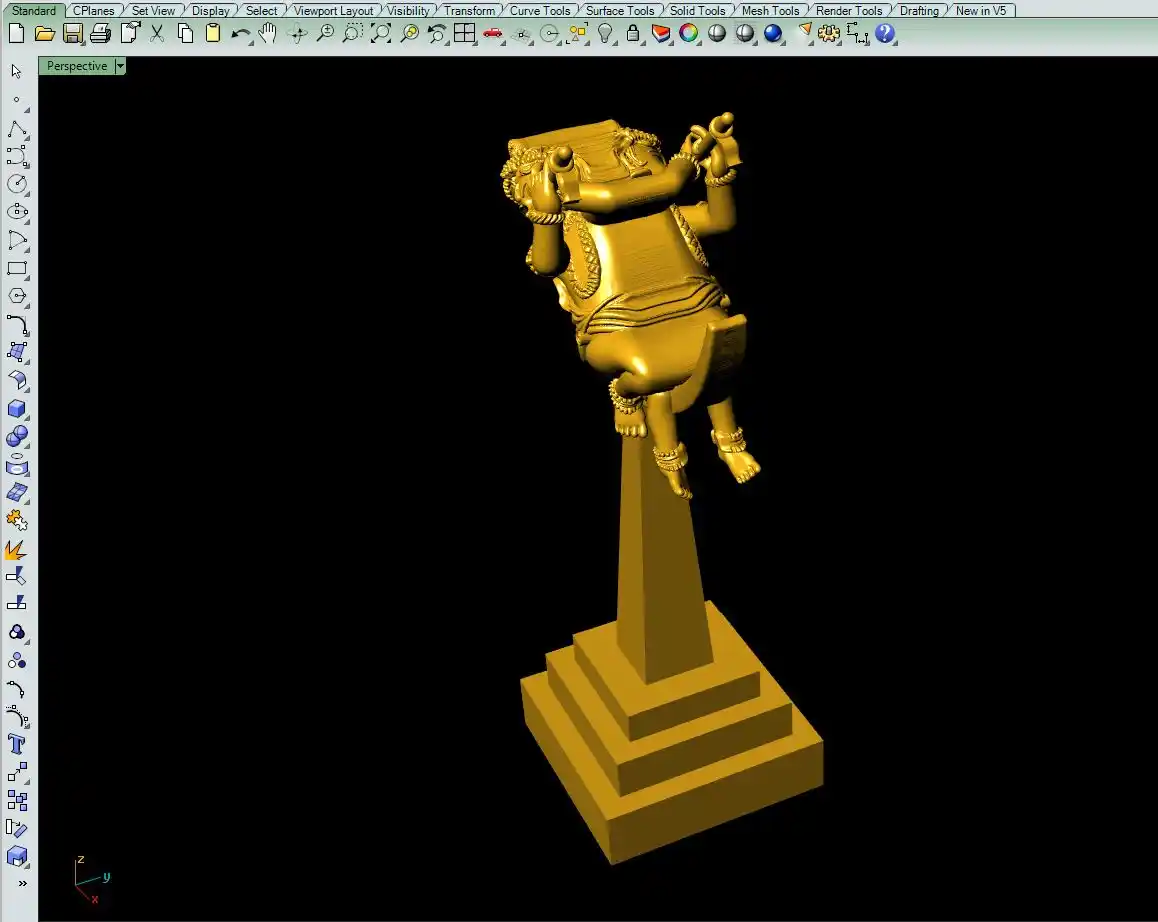This screenshot has width=1158, height=922.
Task: Open the Surface Tools tab
Action: click(619, 11)
